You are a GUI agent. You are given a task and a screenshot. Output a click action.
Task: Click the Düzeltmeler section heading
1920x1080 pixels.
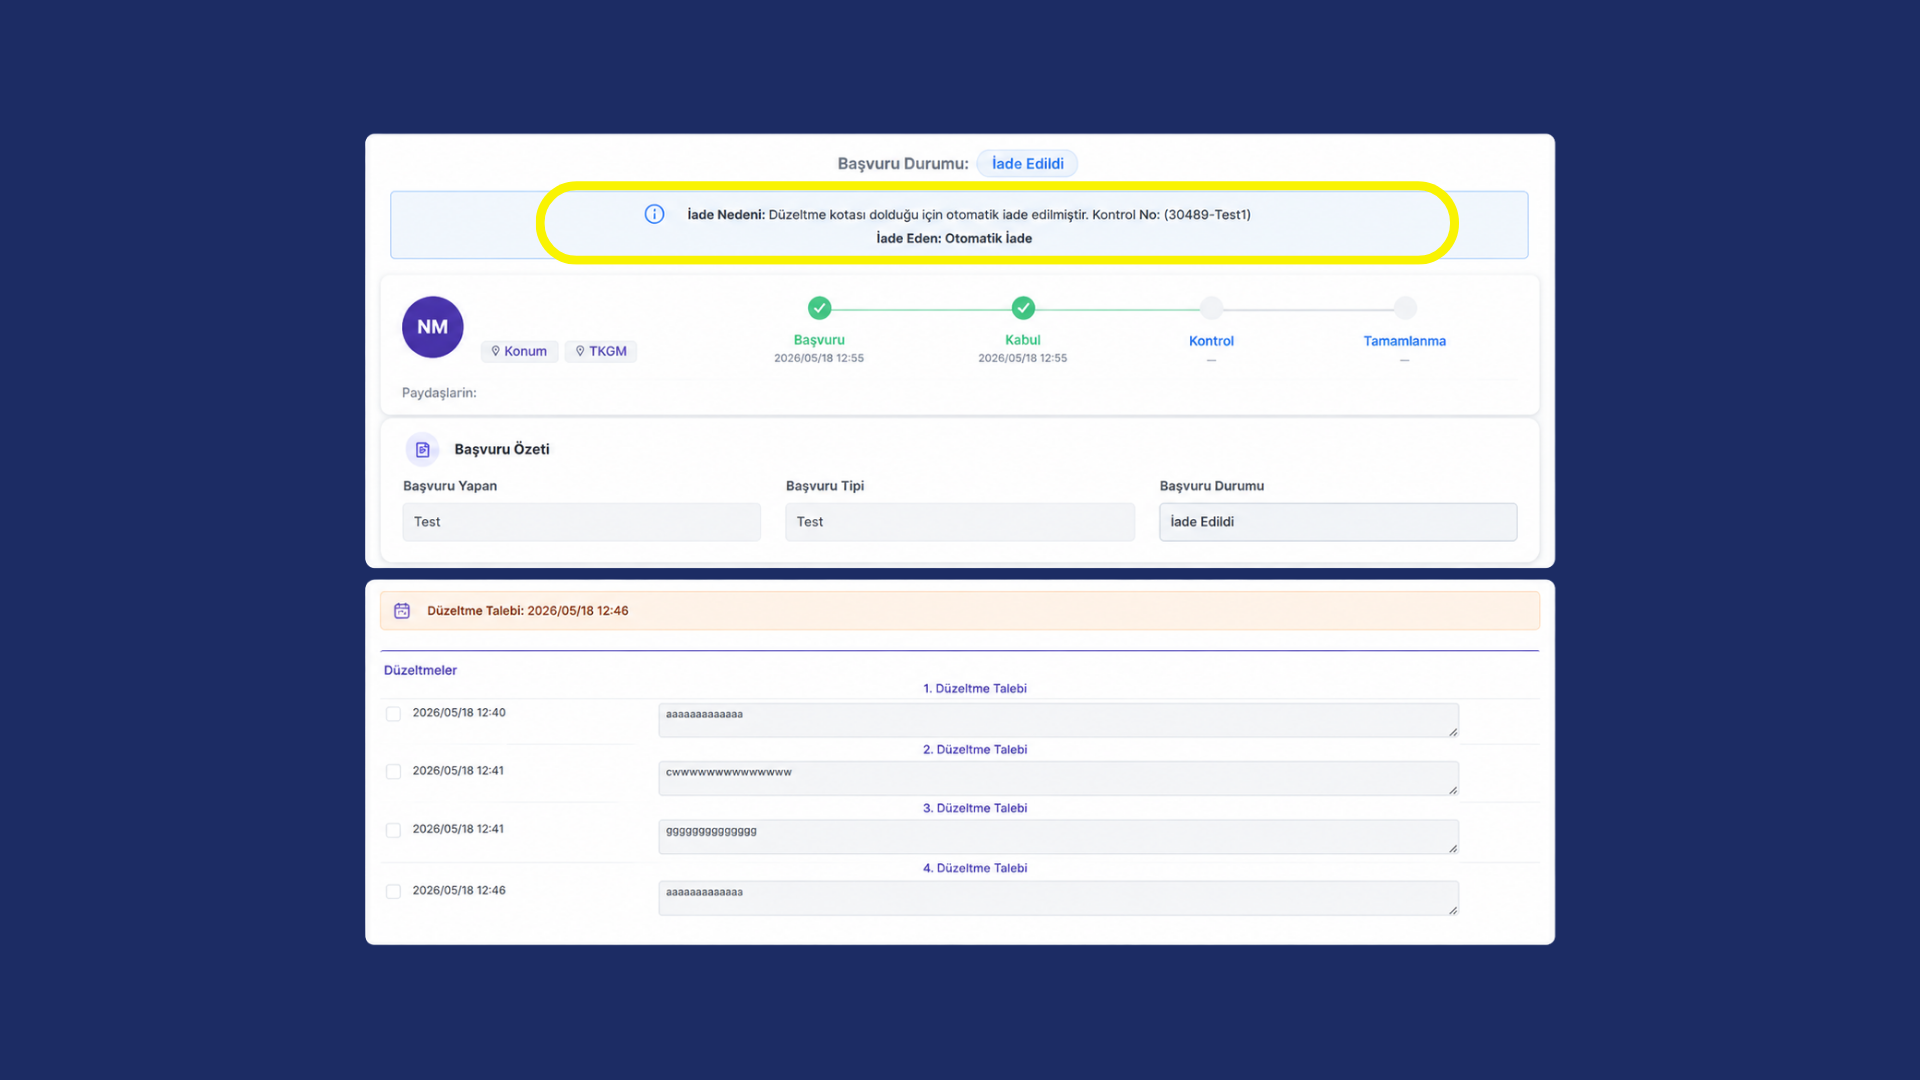point(420,670)
